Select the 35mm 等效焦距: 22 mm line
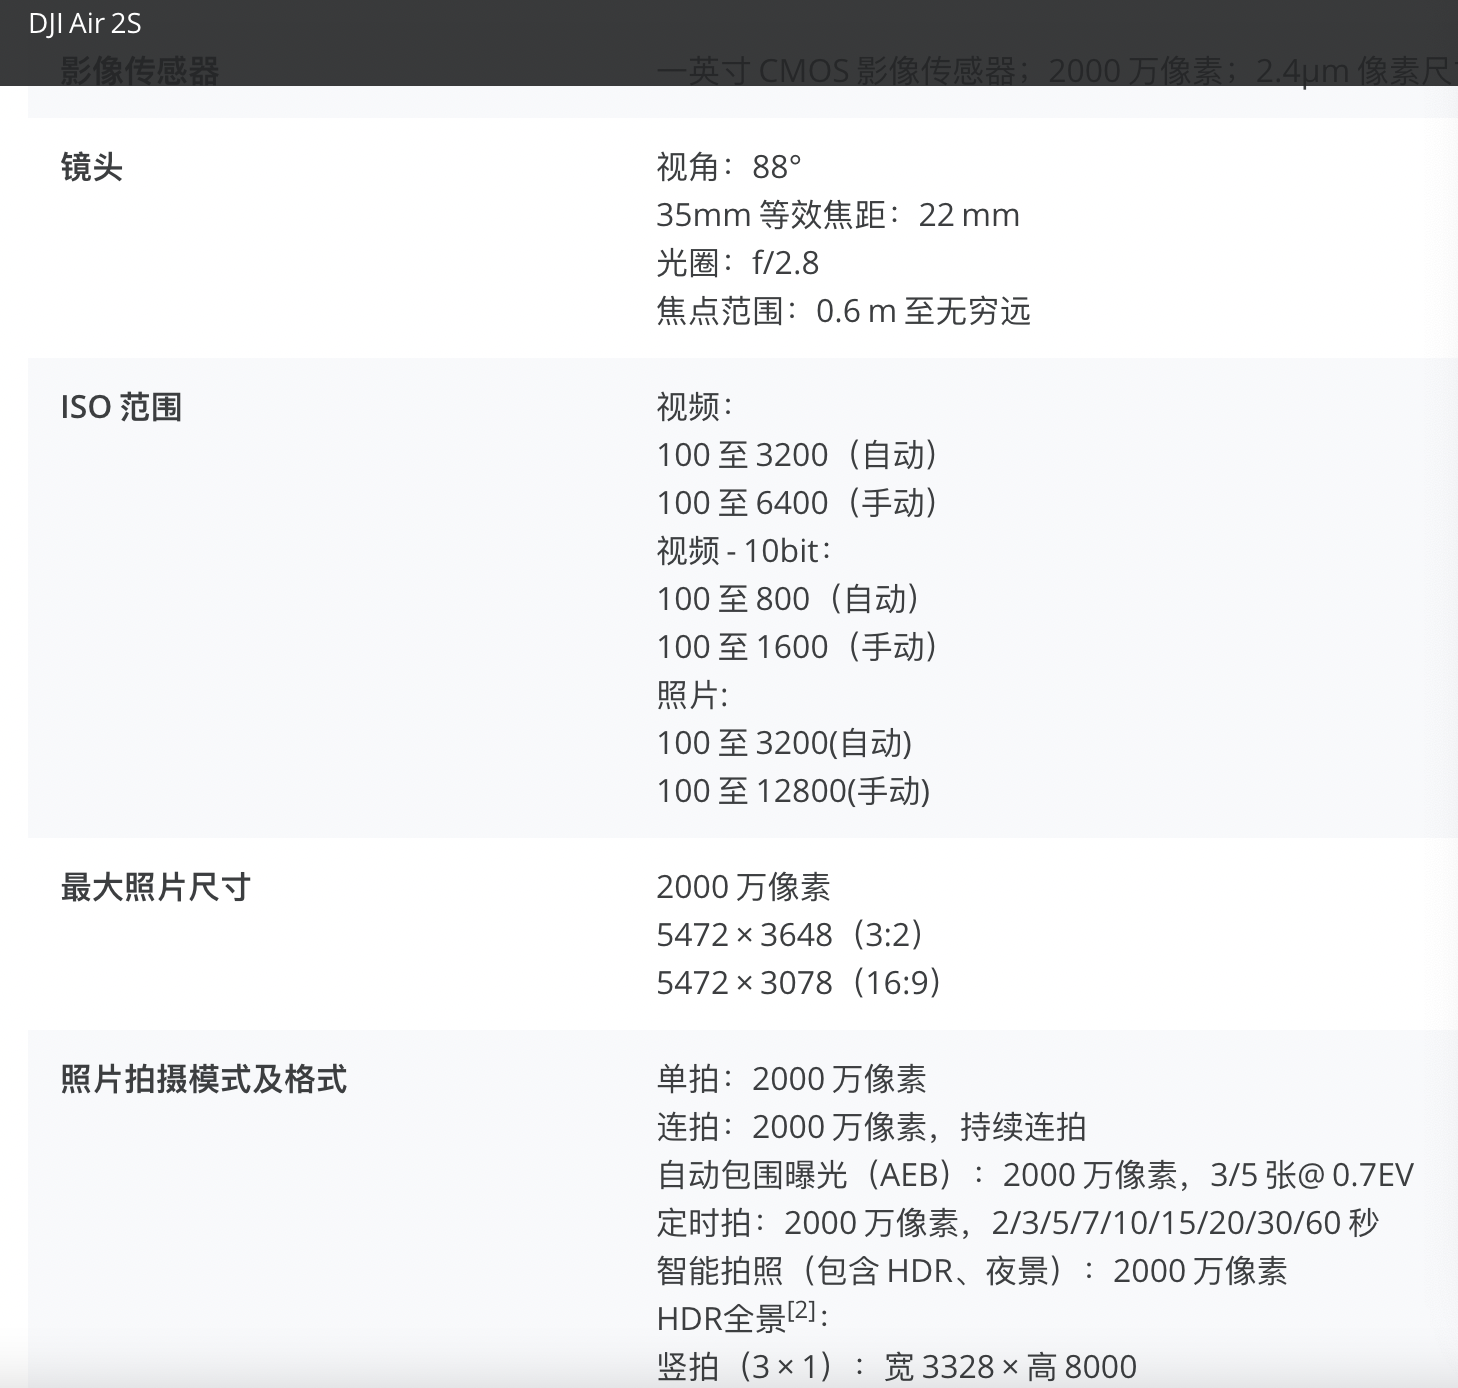 click(x=838, y=215)
